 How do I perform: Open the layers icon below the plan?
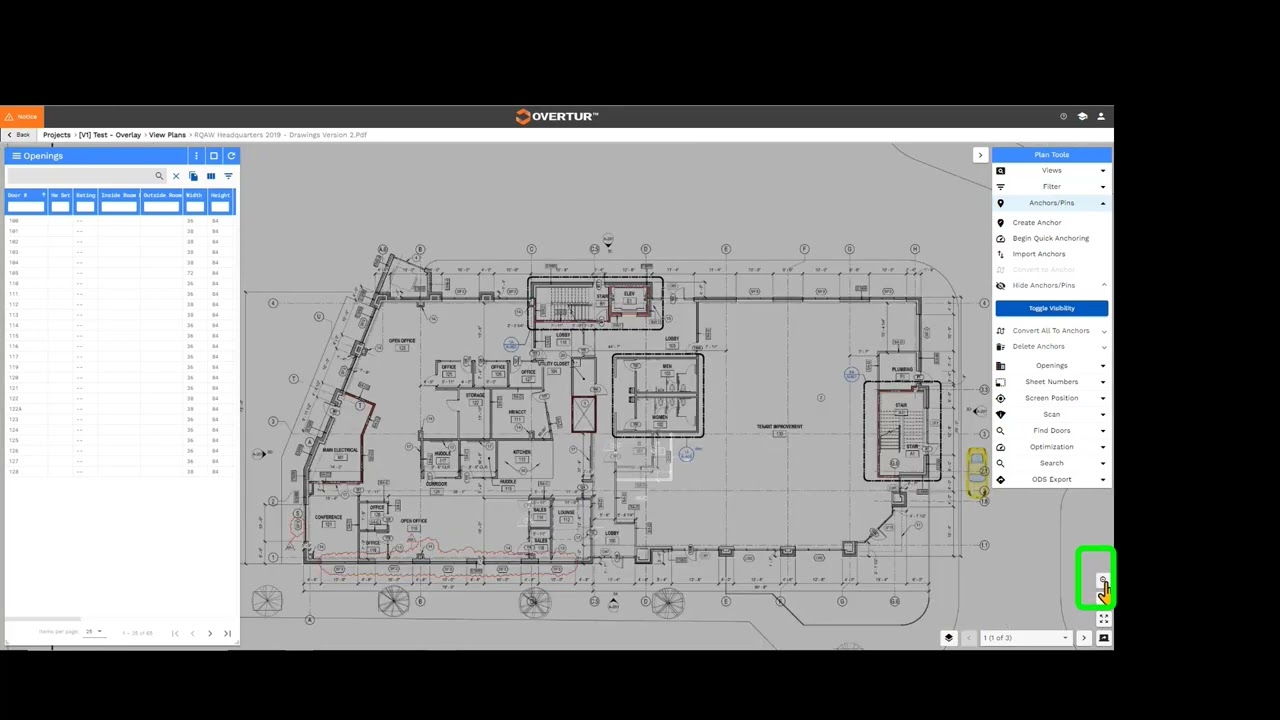[948, 638]
